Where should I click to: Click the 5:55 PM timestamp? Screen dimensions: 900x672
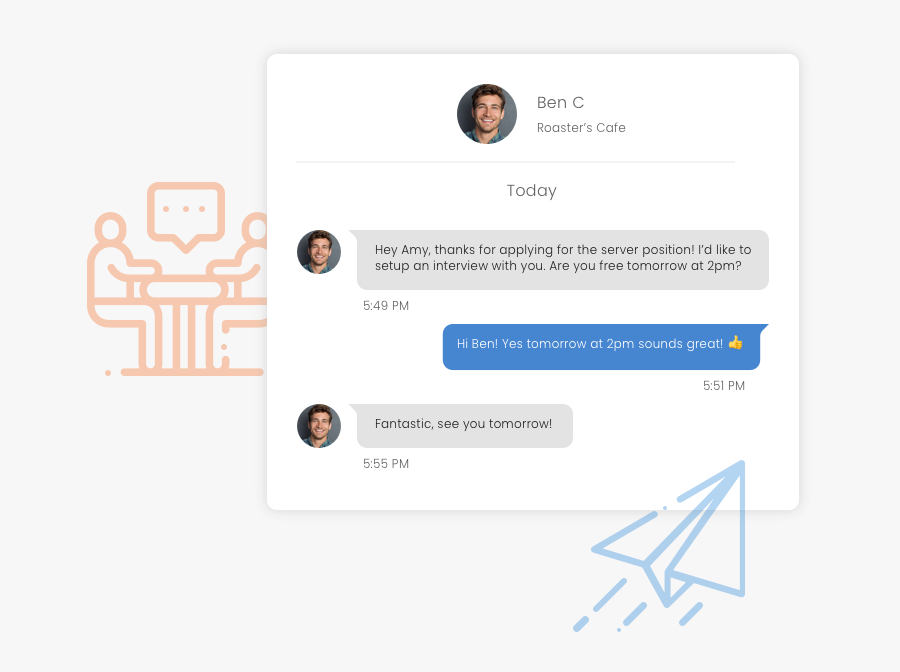(386, 464)
